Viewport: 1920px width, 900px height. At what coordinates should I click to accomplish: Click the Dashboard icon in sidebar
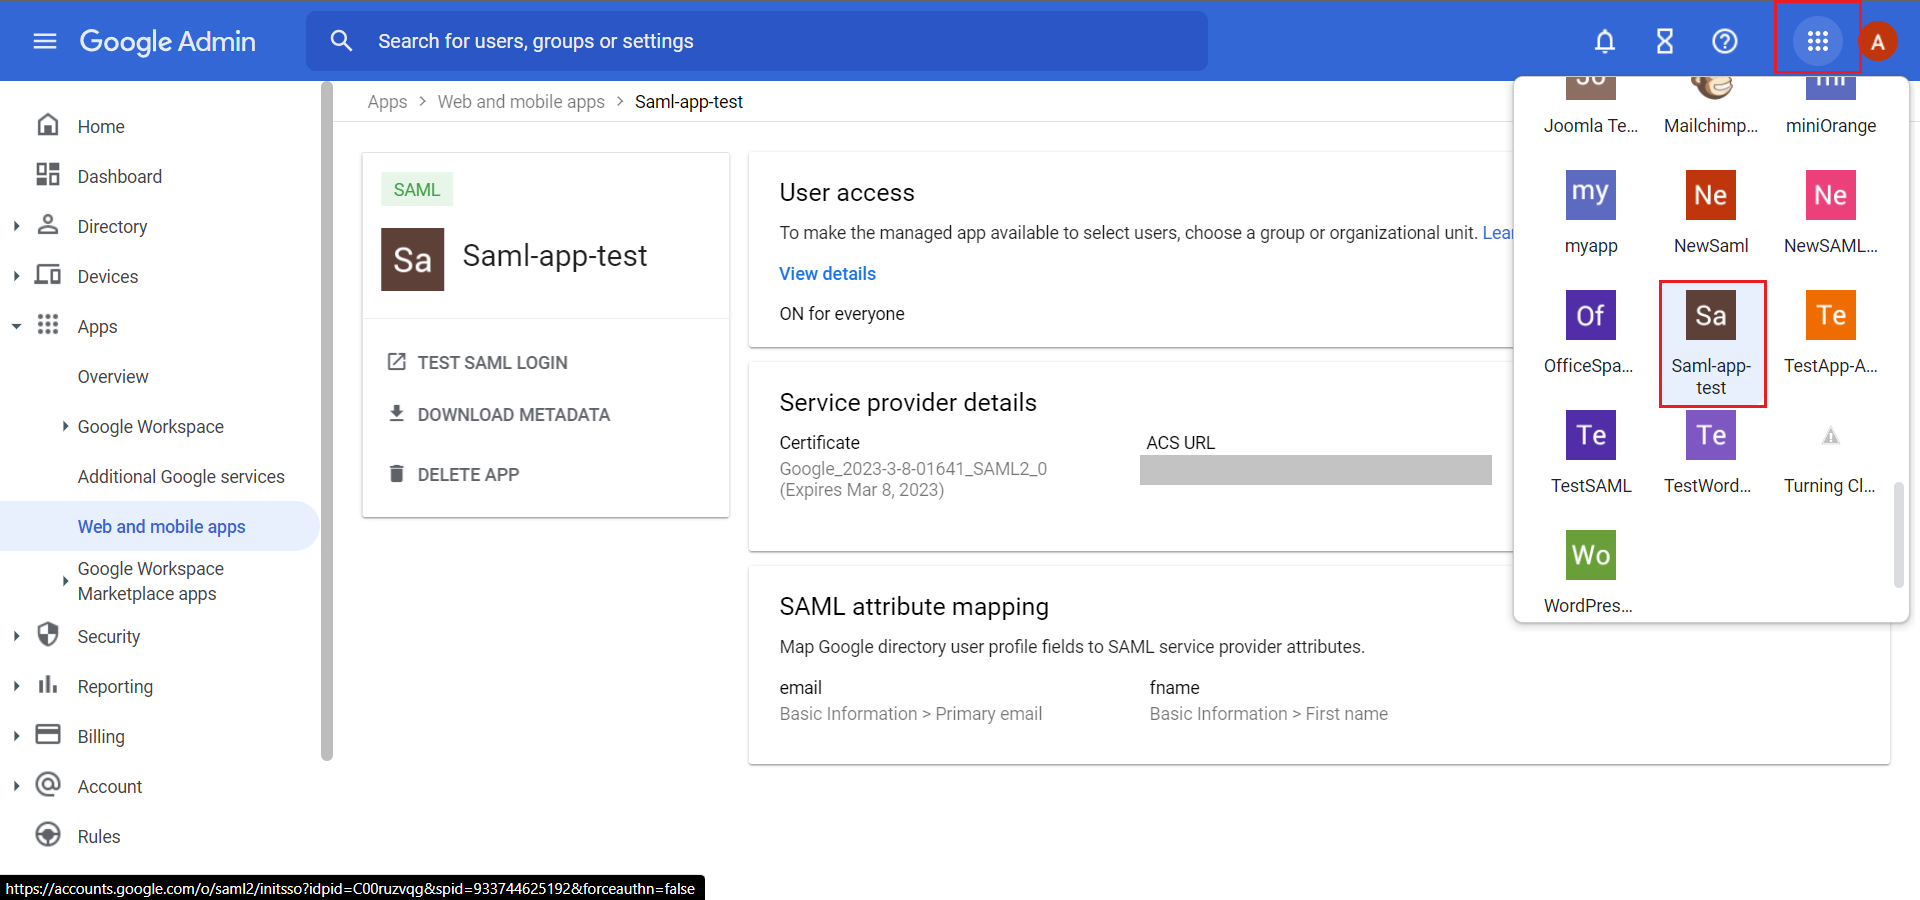(x=48, y=175)
